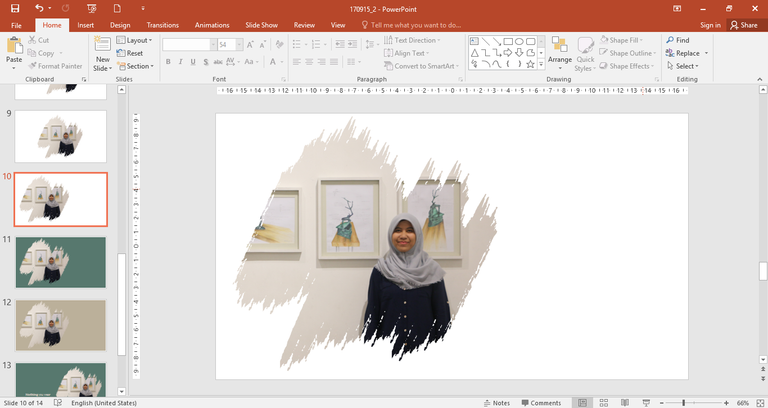Align text right
This screenshot has width=768, height=408.
pos(321,61)
